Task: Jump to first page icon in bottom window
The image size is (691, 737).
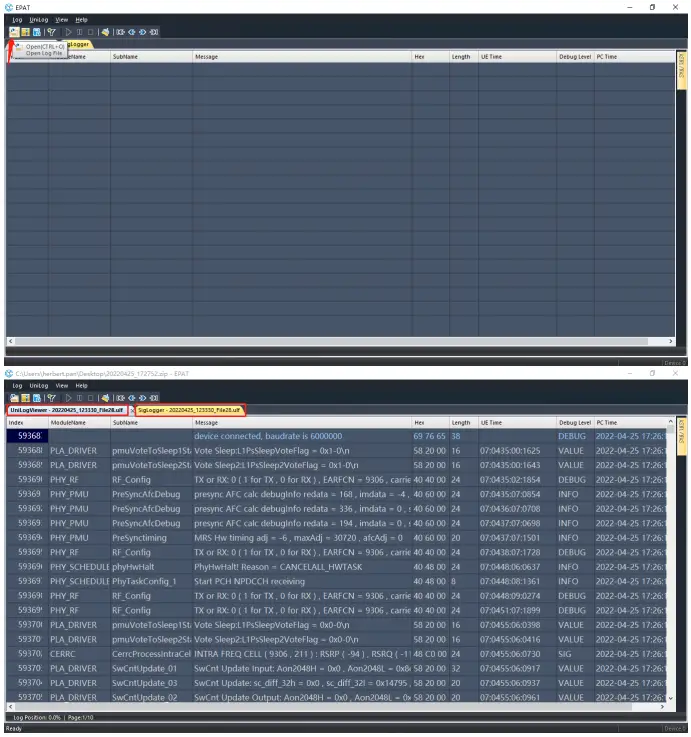Action: coord(121,398)
